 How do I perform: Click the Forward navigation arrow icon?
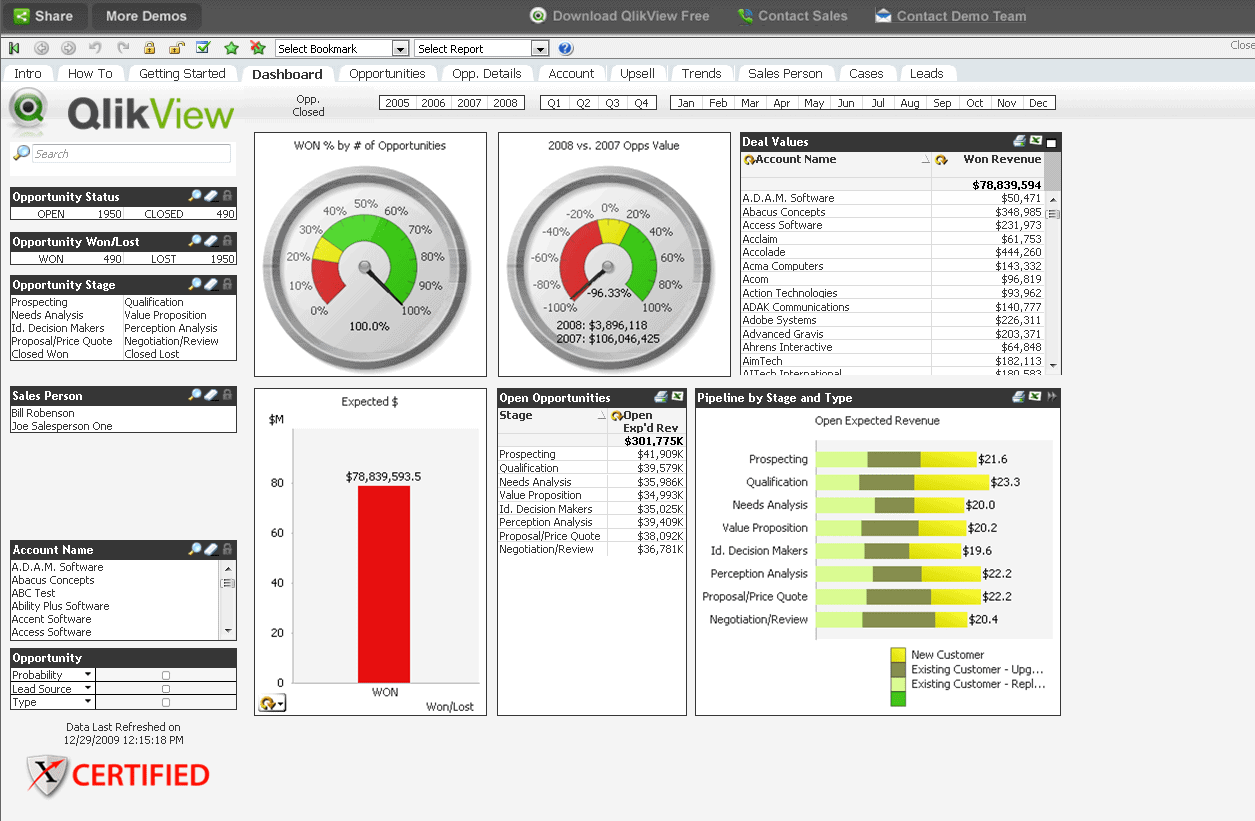(x=68, y=48)
